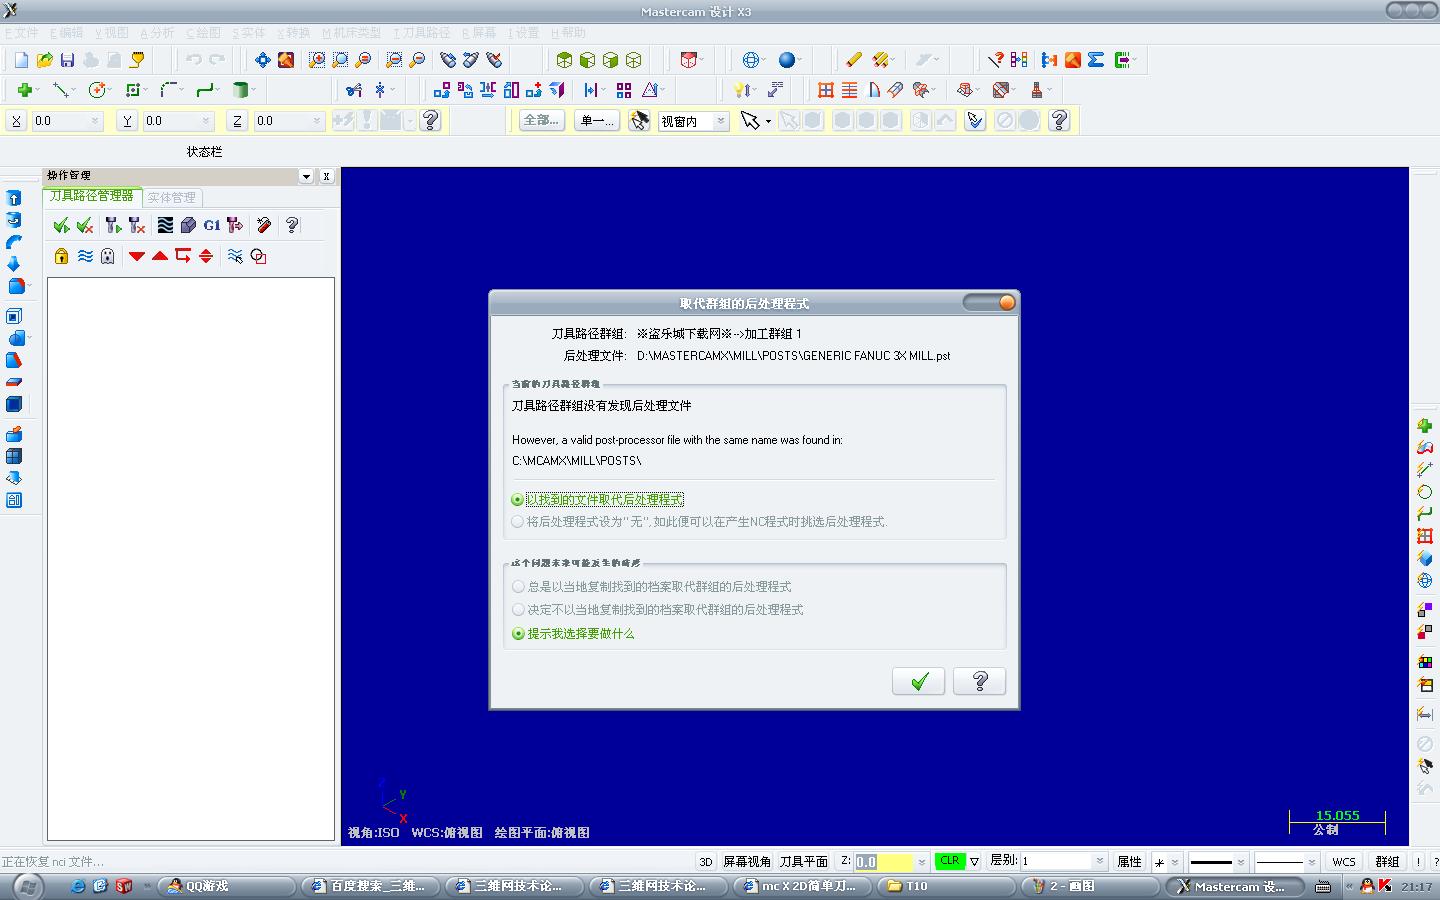Open the 刀具路径 menu
This screenshot has width=1440, height=900.
(x=422, y=33)
